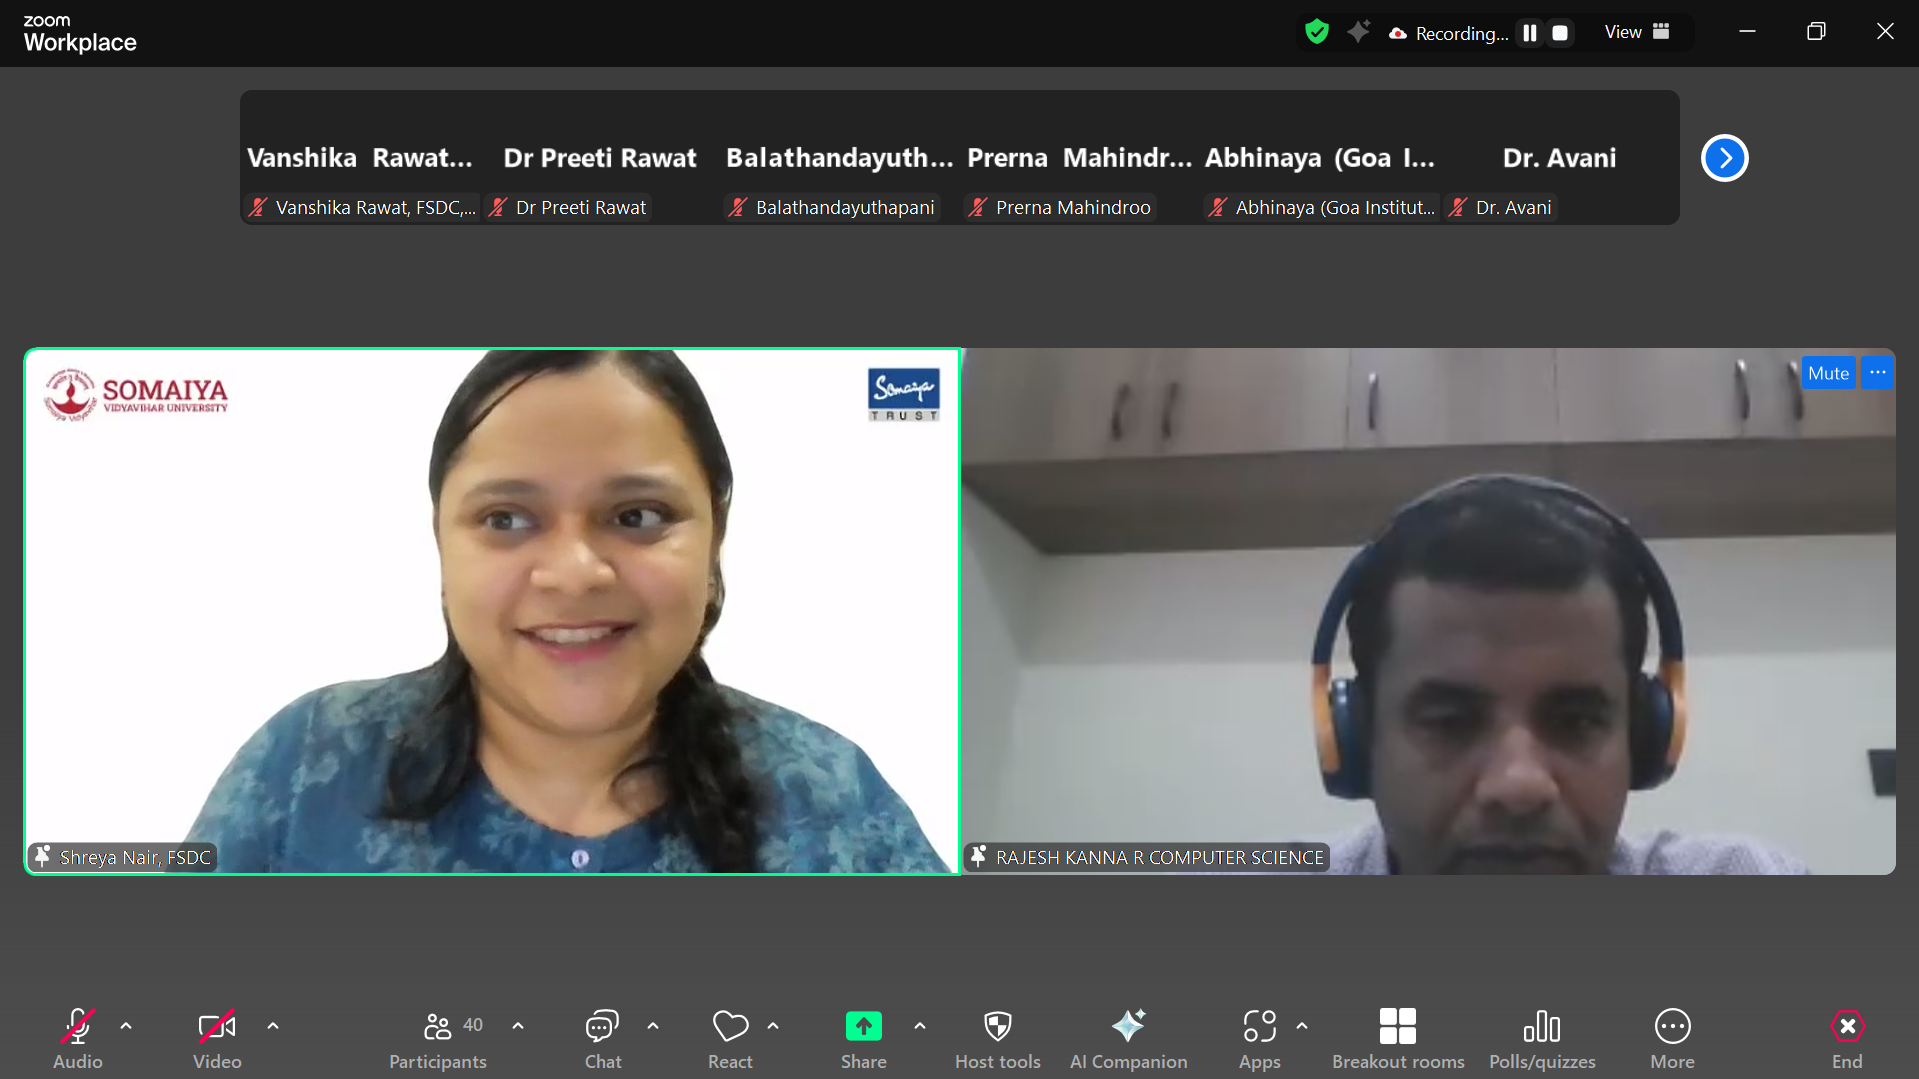Show next participants with blue arrow
Screen dimensions: 1919x1079
coord(1724,158)
